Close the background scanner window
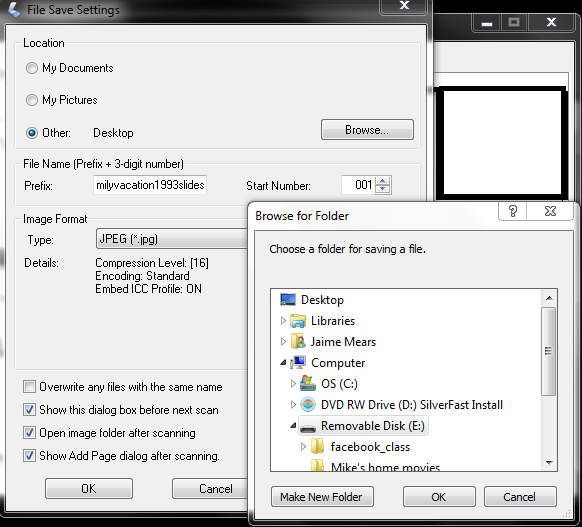Image resolution: width=582 pixels, height=527 pixels. (552, 23)
